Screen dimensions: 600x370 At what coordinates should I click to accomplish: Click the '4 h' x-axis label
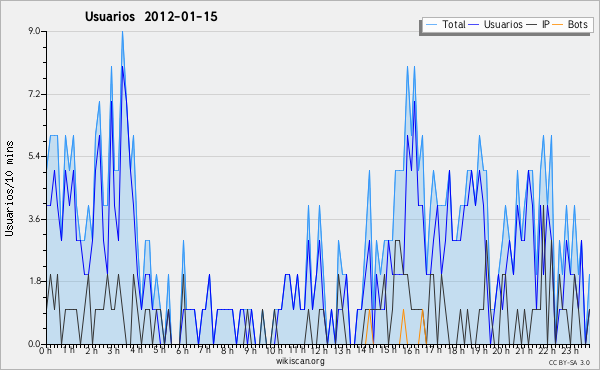click(137, 350)
